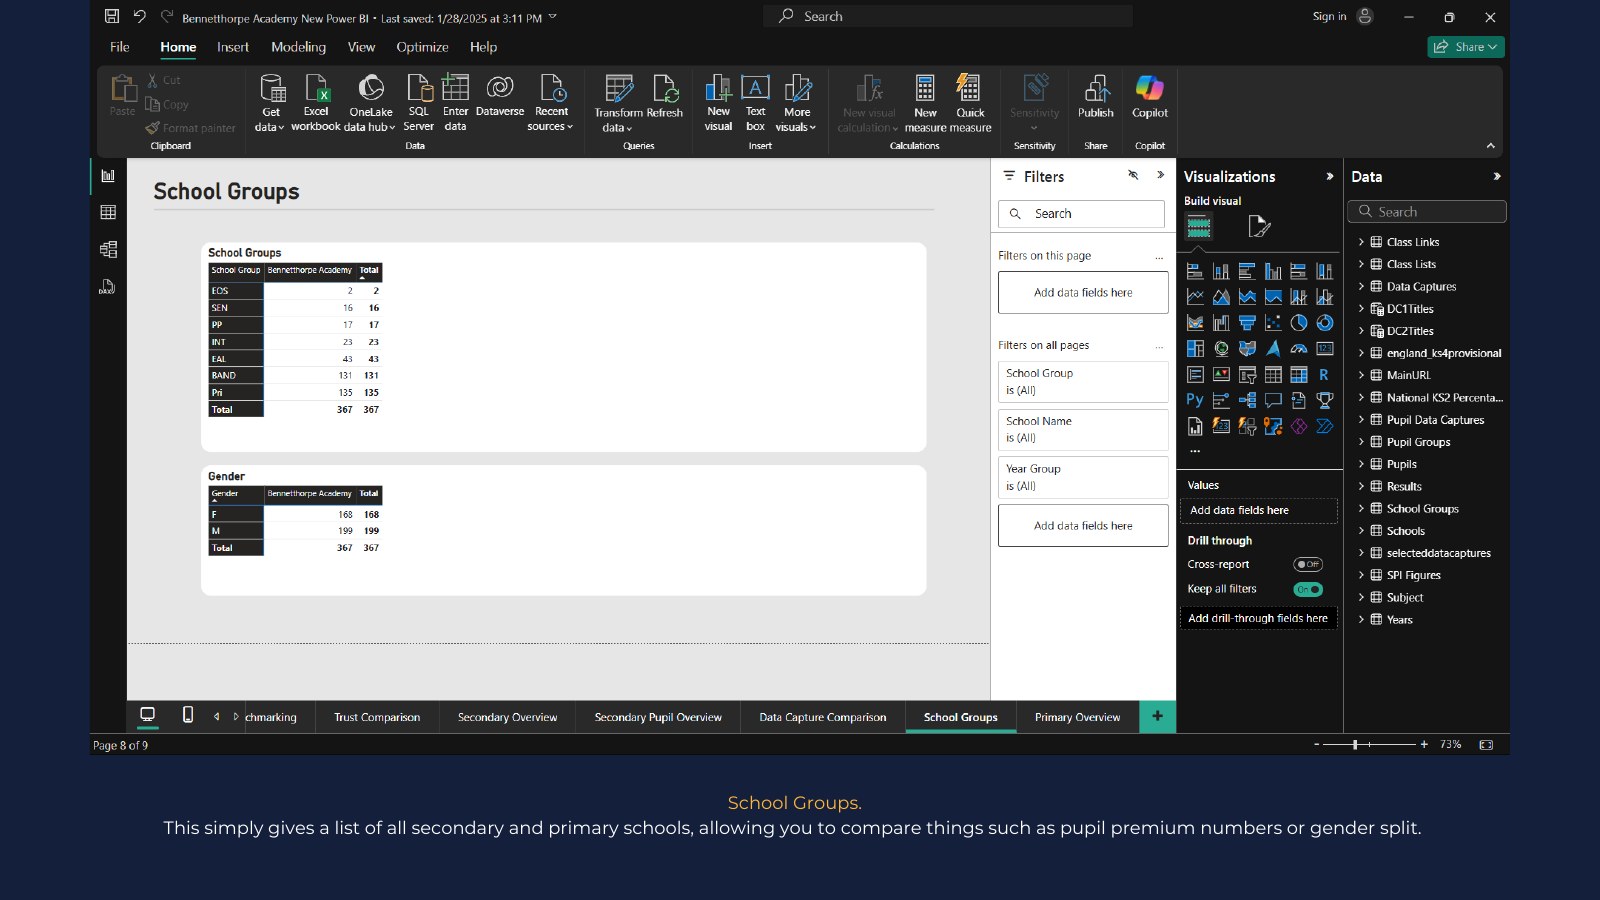Open Model view in left sidebar
This screenshot has height=900, width=1600.
[108, 249]
